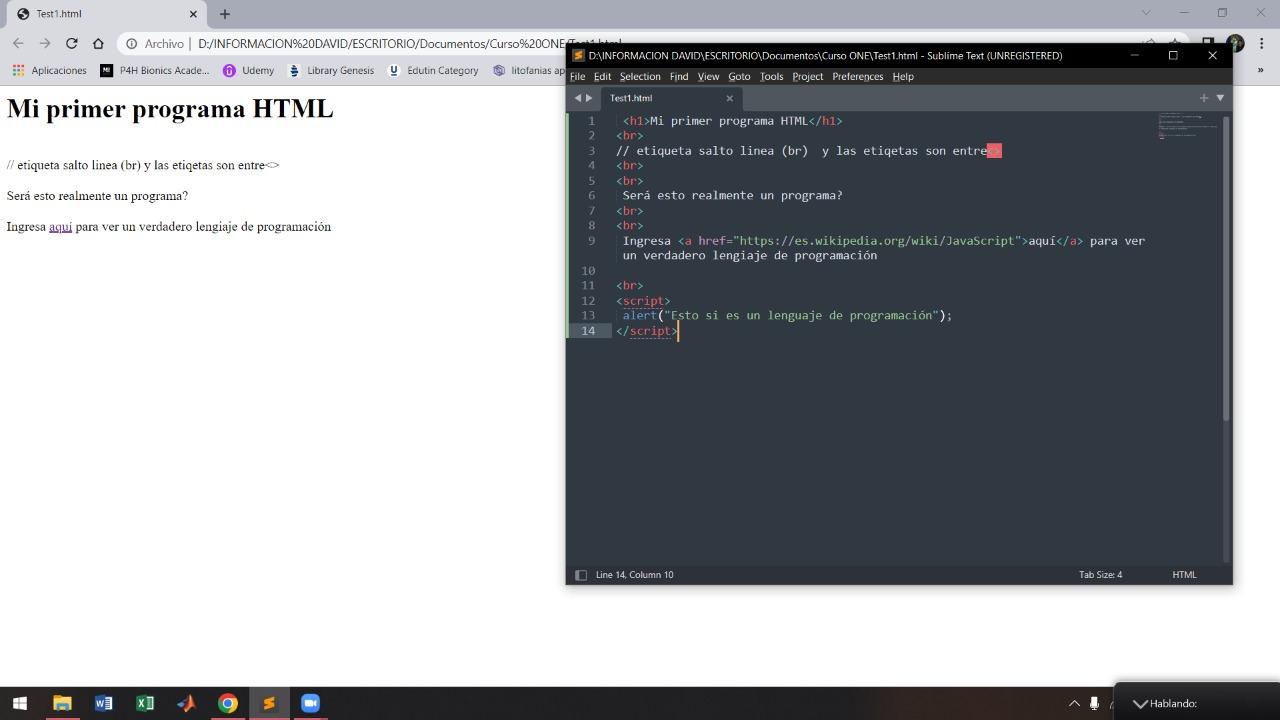This screenshot has width=1280, height=720.
Task: Open the litofanias bookmark
Action: coord(529,70)
